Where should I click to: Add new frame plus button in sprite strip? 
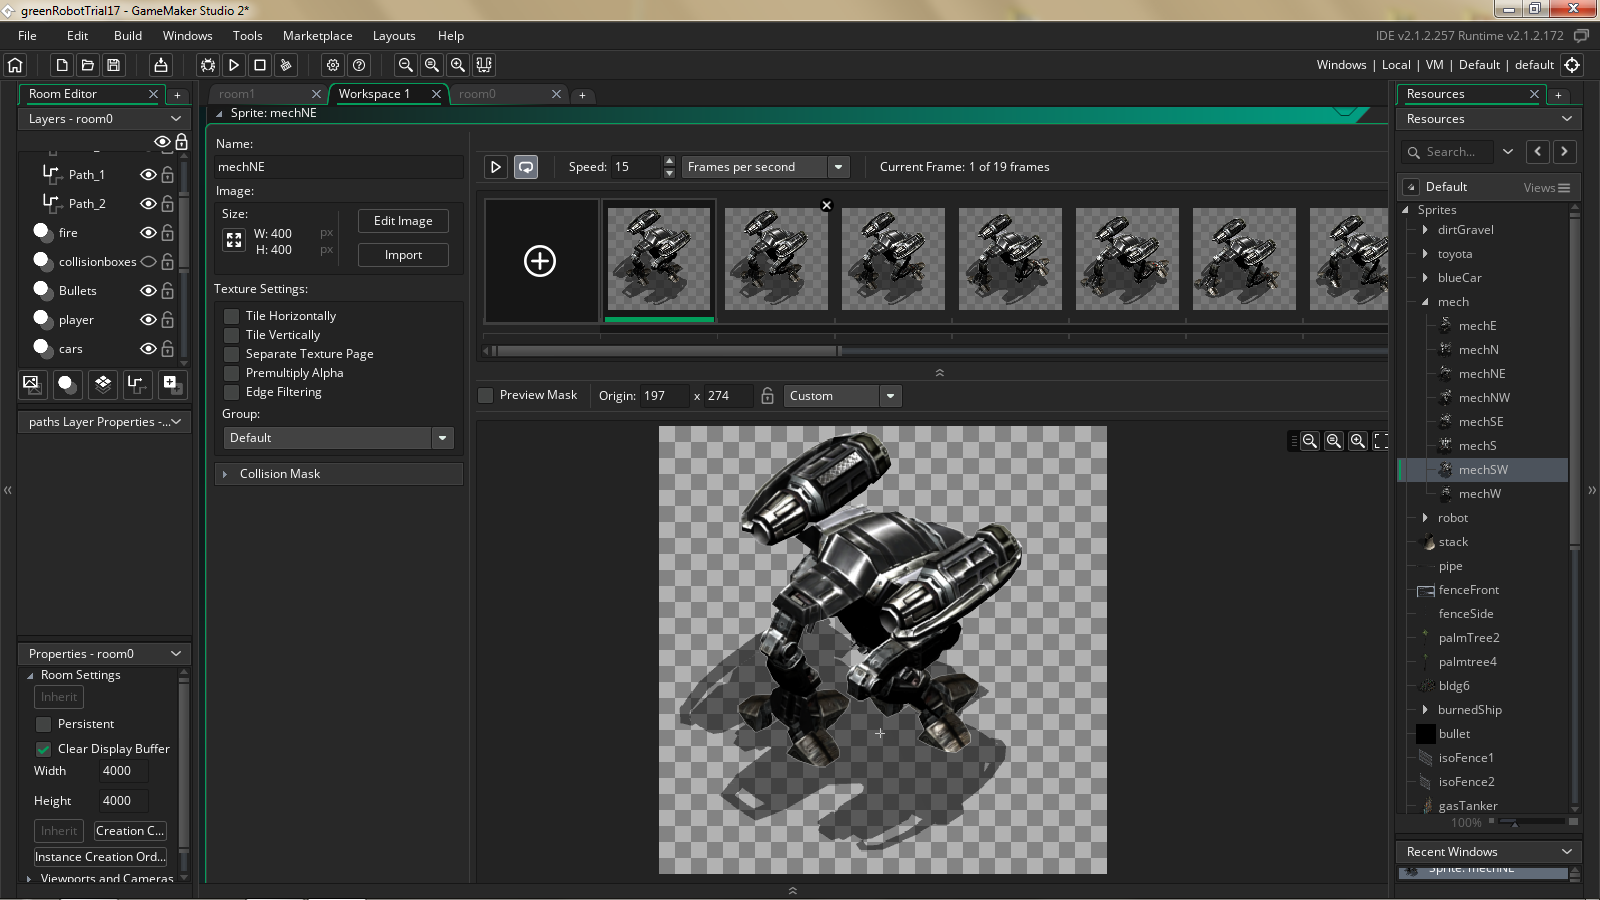point(540,261)
